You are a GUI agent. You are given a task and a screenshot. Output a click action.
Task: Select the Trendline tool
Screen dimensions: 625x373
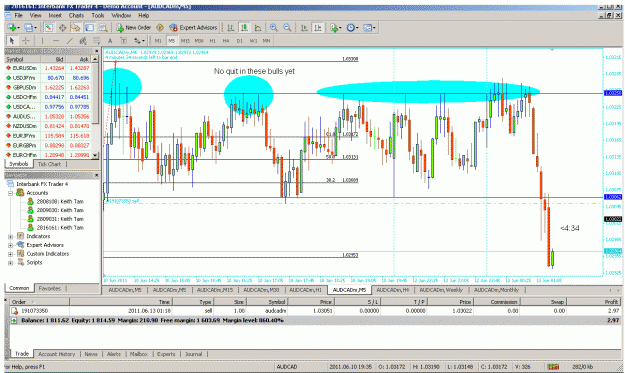click(70, 41)
